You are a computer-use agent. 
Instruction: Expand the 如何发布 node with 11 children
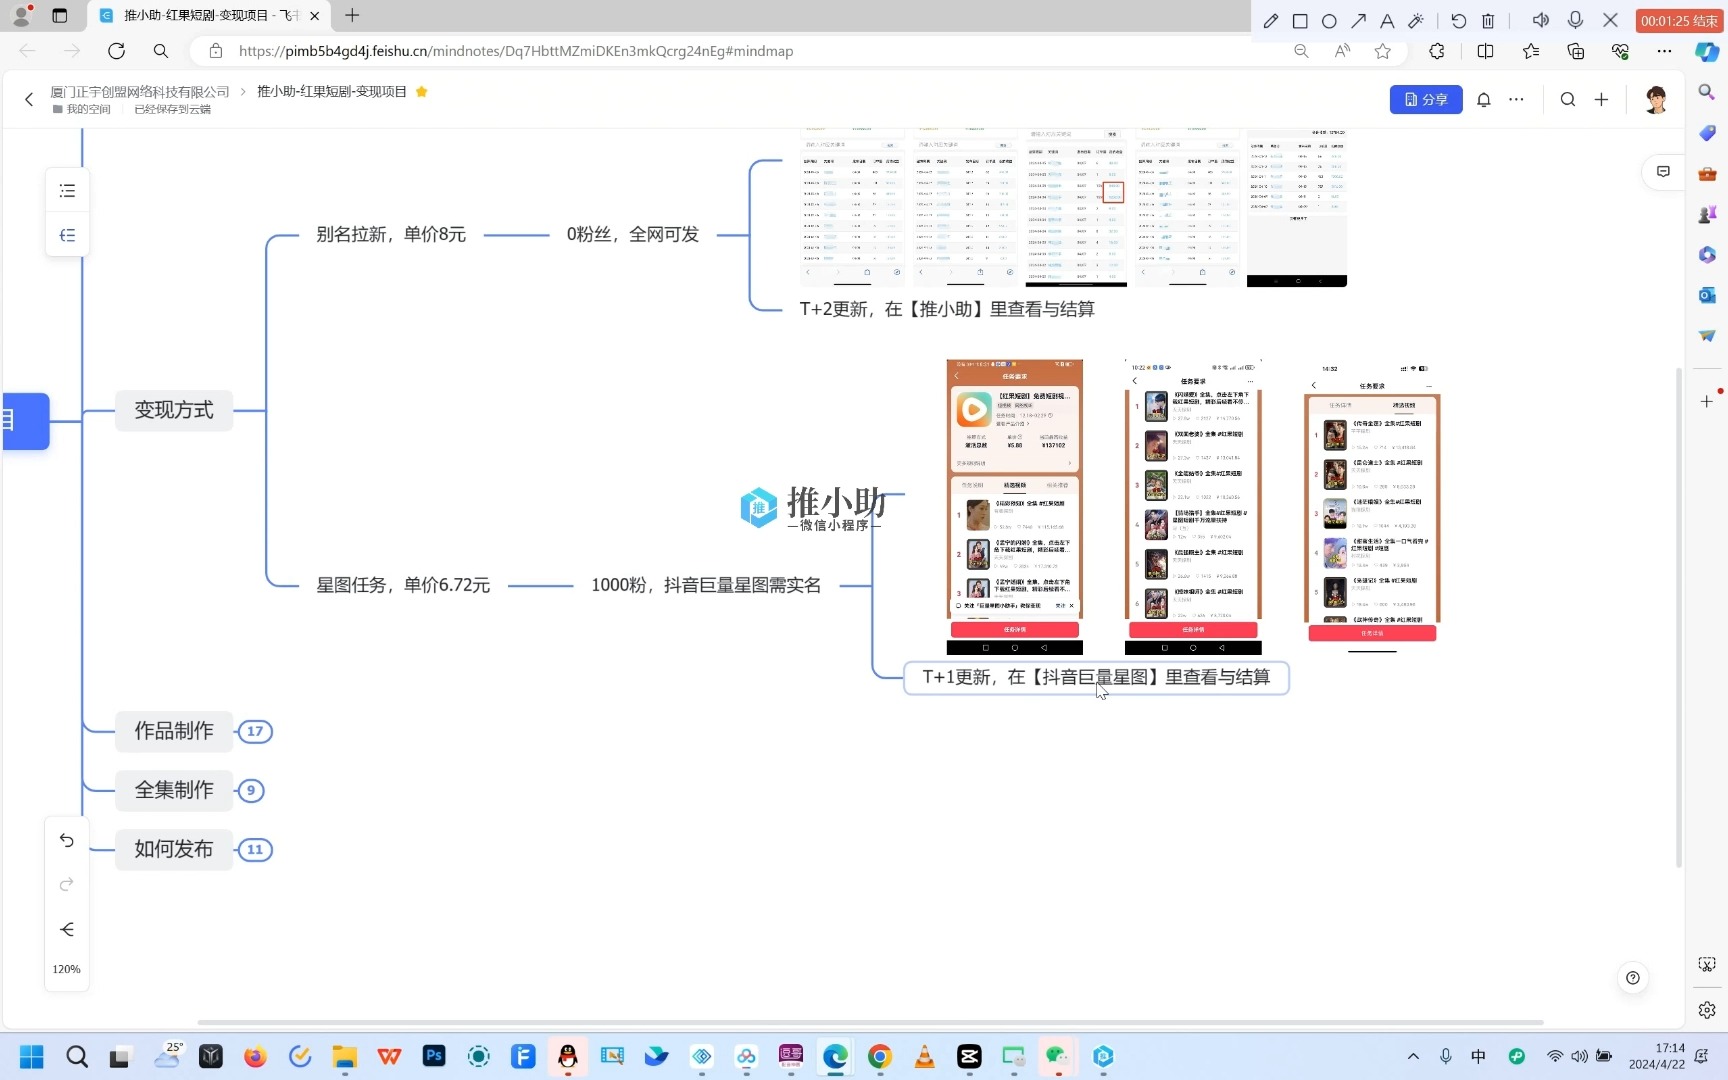[255, 850]
